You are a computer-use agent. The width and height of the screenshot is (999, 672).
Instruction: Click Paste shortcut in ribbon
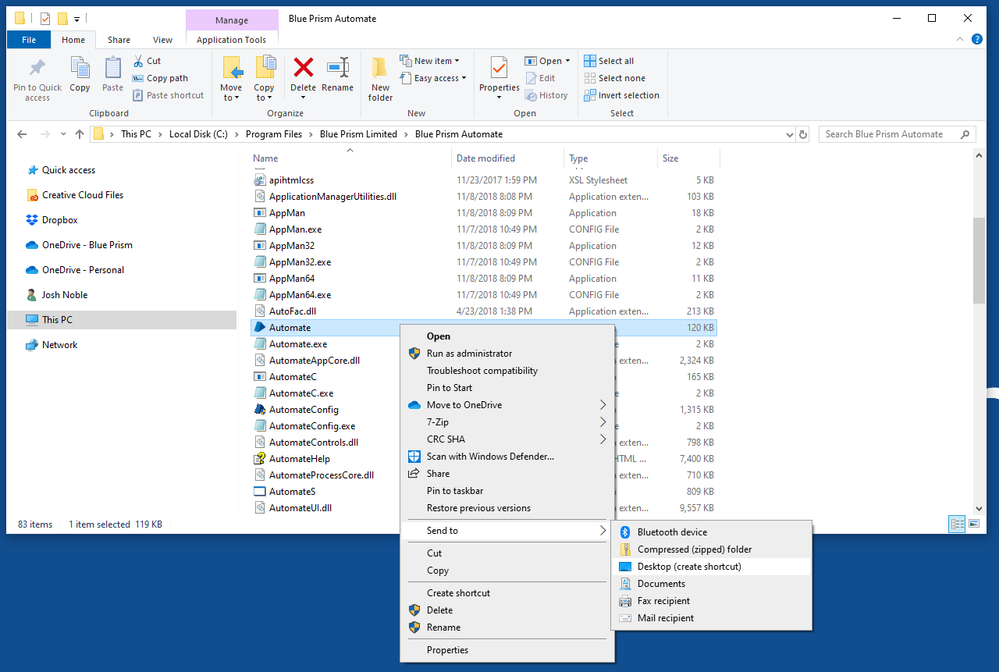[x=168, y=96]
